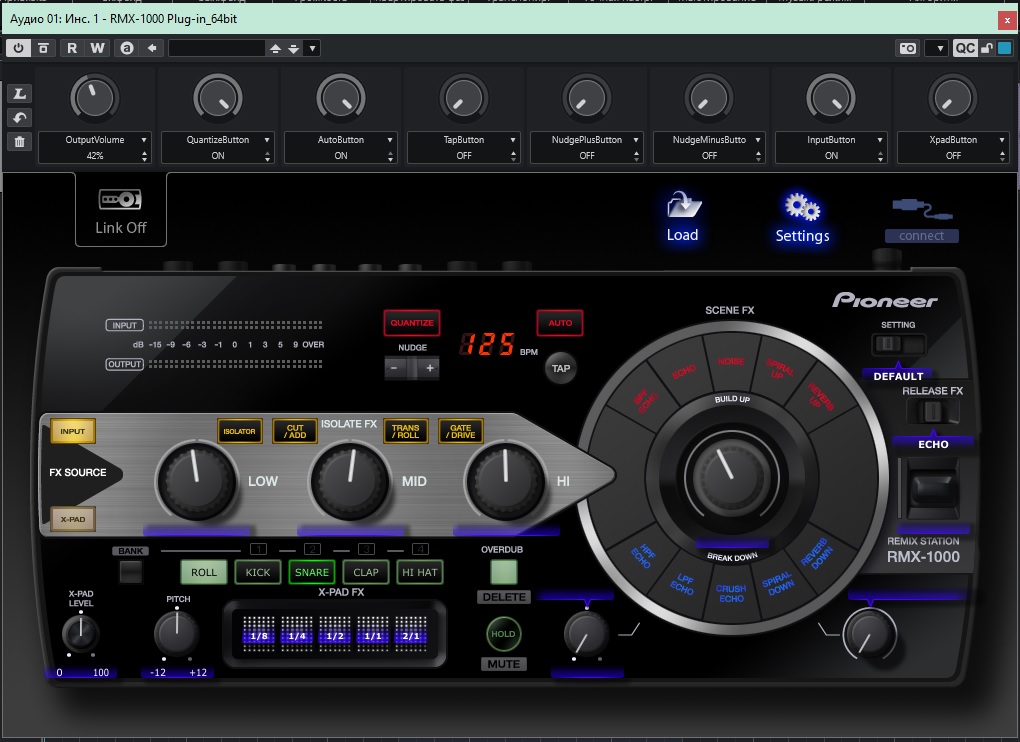
Task: Click the MID isolate knob
Action: click(351, 481)
